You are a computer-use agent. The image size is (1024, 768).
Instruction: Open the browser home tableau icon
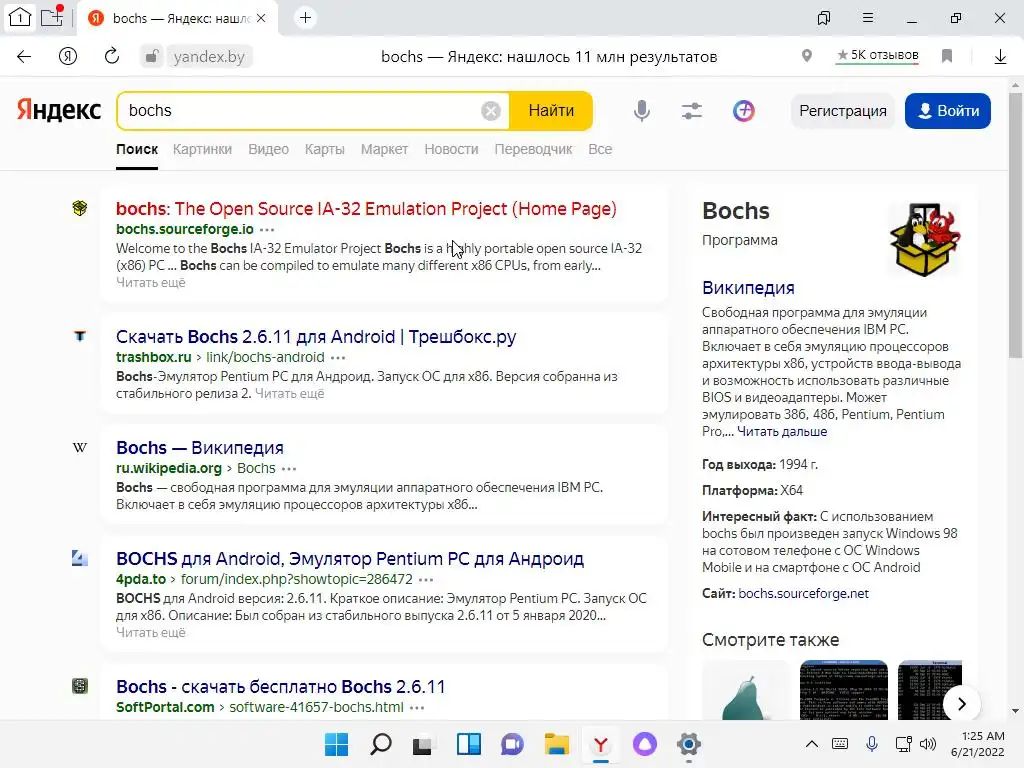[20, 18]
